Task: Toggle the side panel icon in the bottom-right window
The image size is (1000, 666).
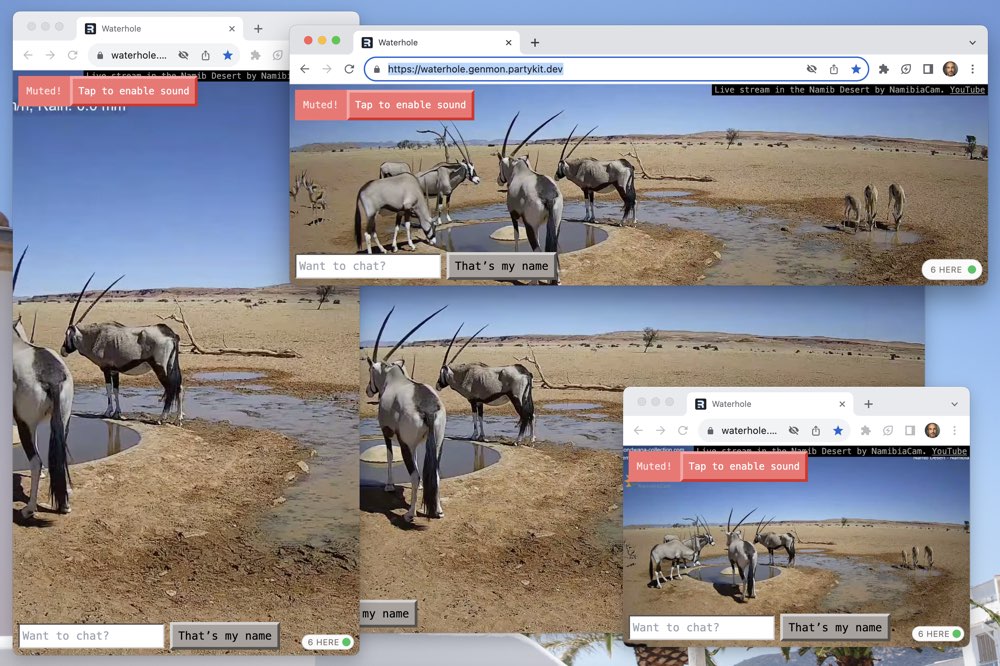Action: tap(910, 431)
